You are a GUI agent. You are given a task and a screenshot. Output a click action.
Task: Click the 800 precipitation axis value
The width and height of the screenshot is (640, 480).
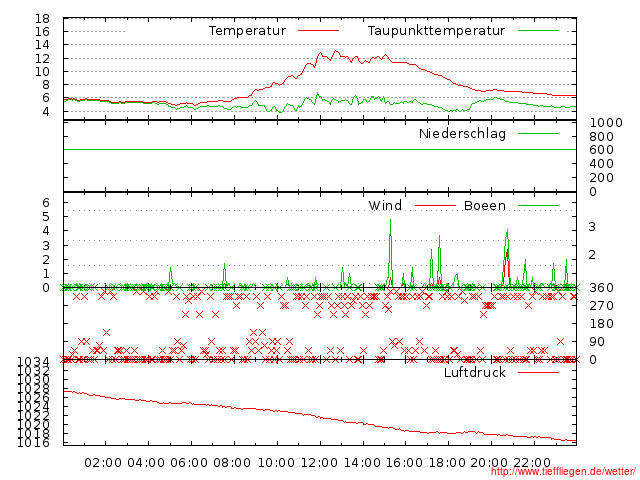[x=601, y=137]
